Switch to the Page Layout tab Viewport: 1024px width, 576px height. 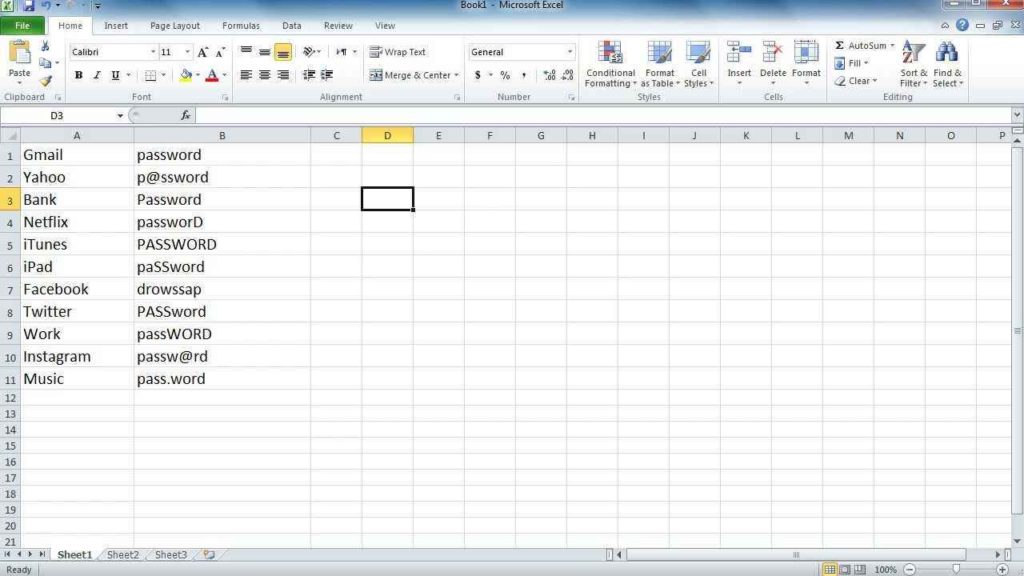(175, 25)
